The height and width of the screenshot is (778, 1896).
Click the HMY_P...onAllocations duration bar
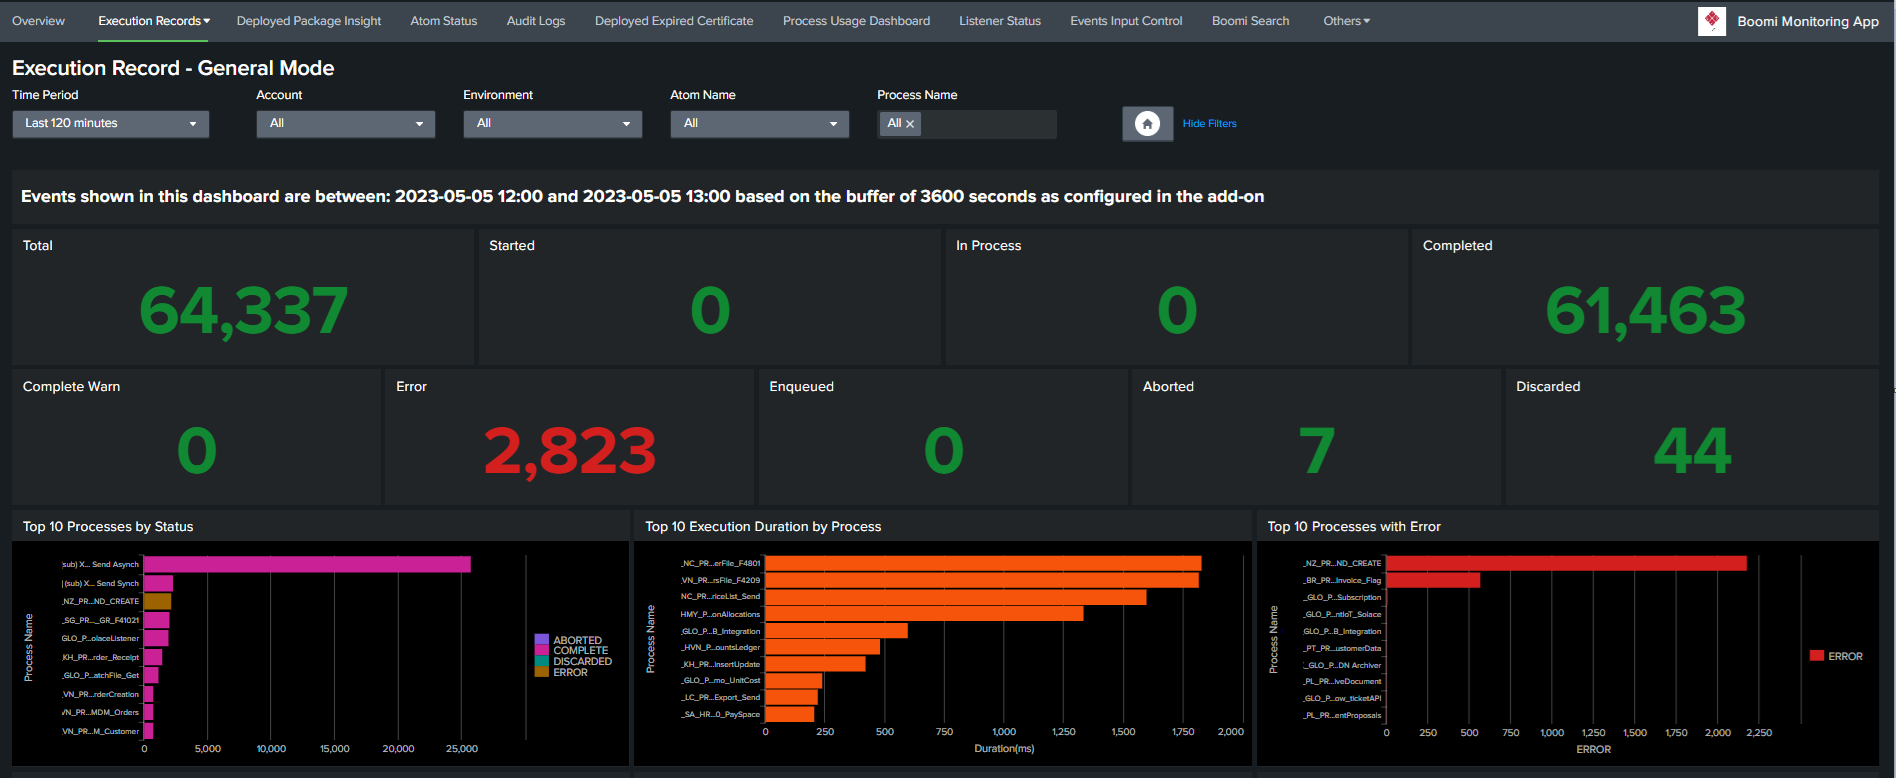tap(924, 614)
